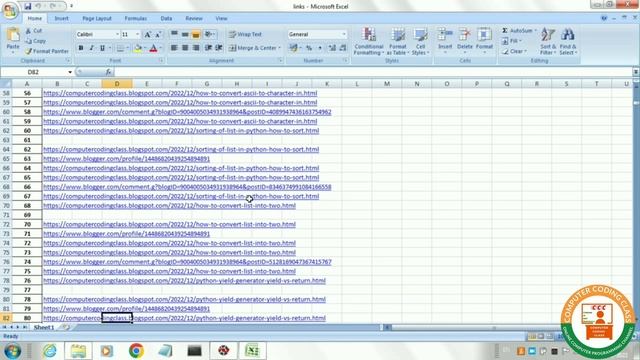Select the Sheet1 tab
640x360 pixels.
(43, 327)
